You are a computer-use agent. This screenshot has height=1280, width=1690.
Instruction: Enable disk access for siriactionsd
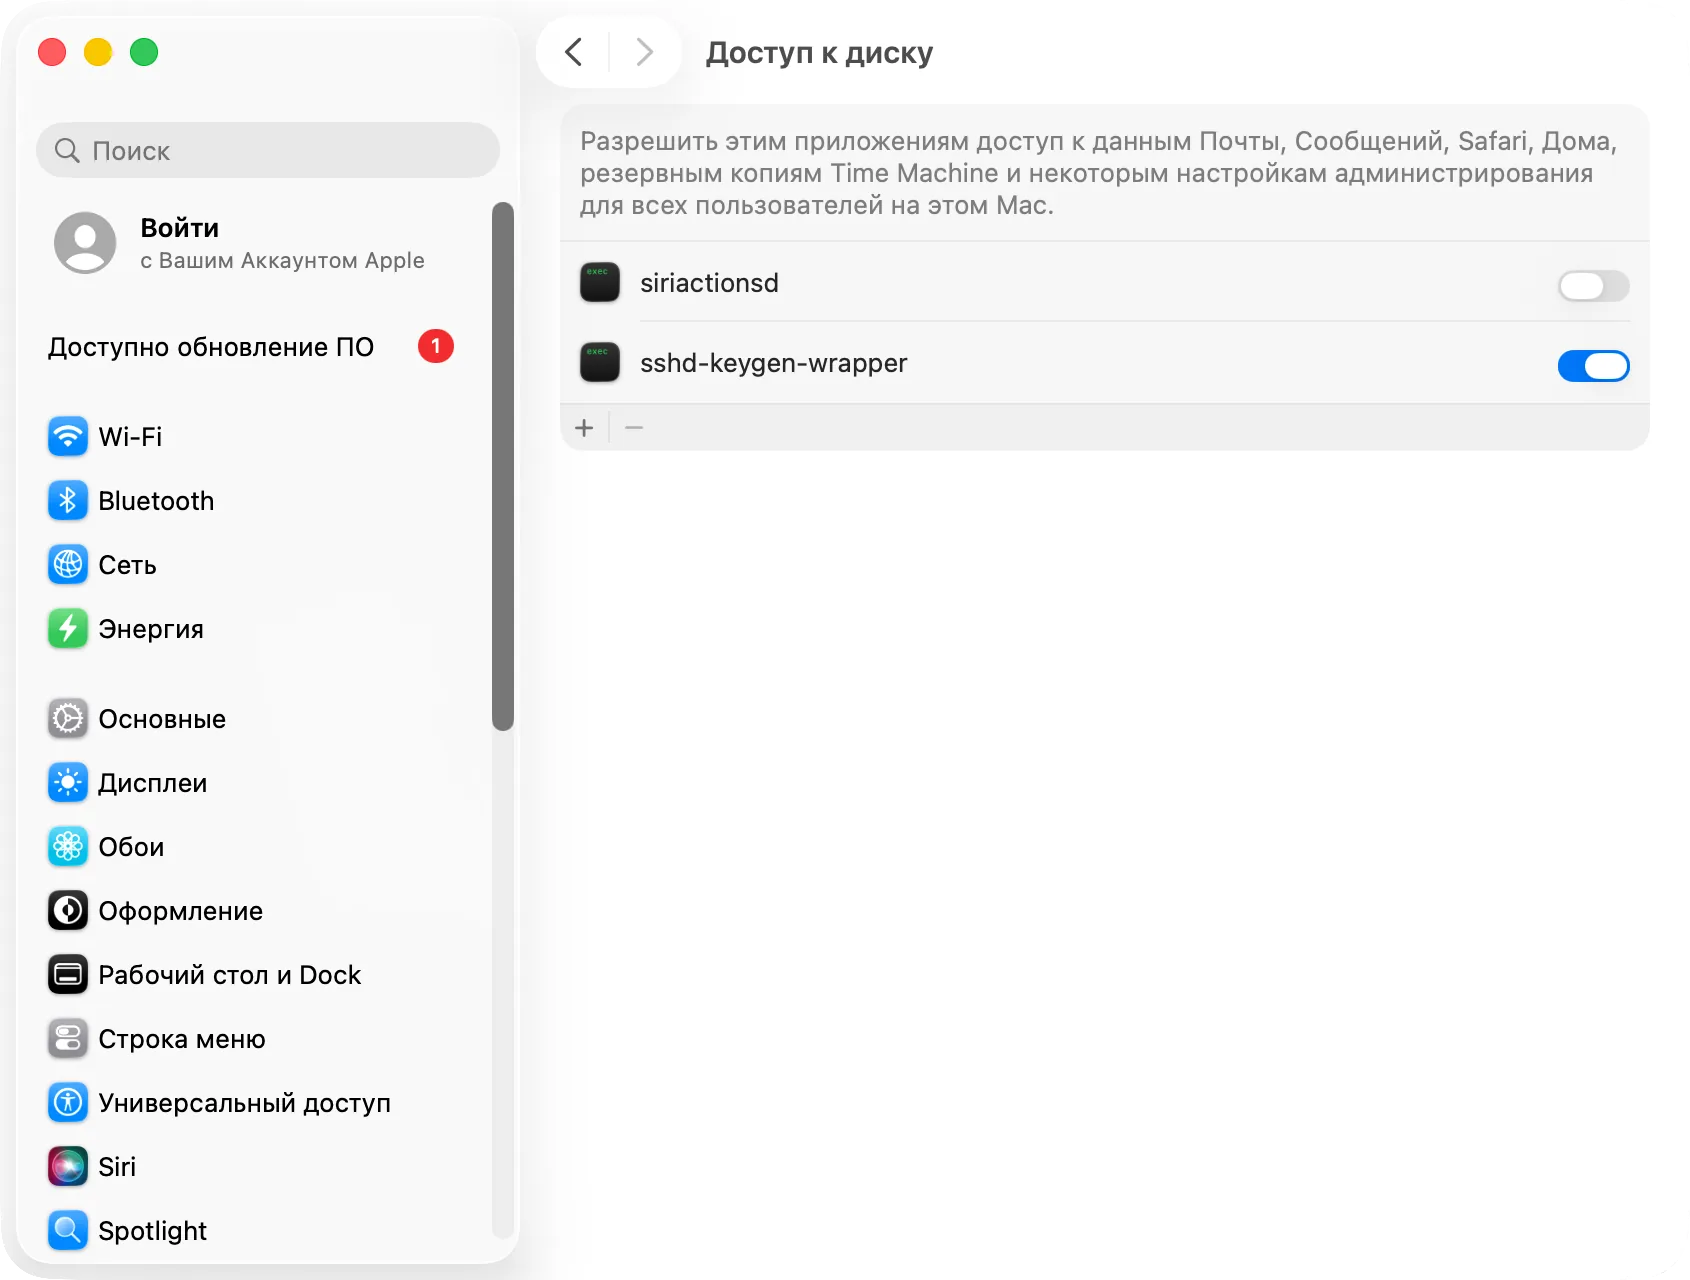(x=1593, y=286)
